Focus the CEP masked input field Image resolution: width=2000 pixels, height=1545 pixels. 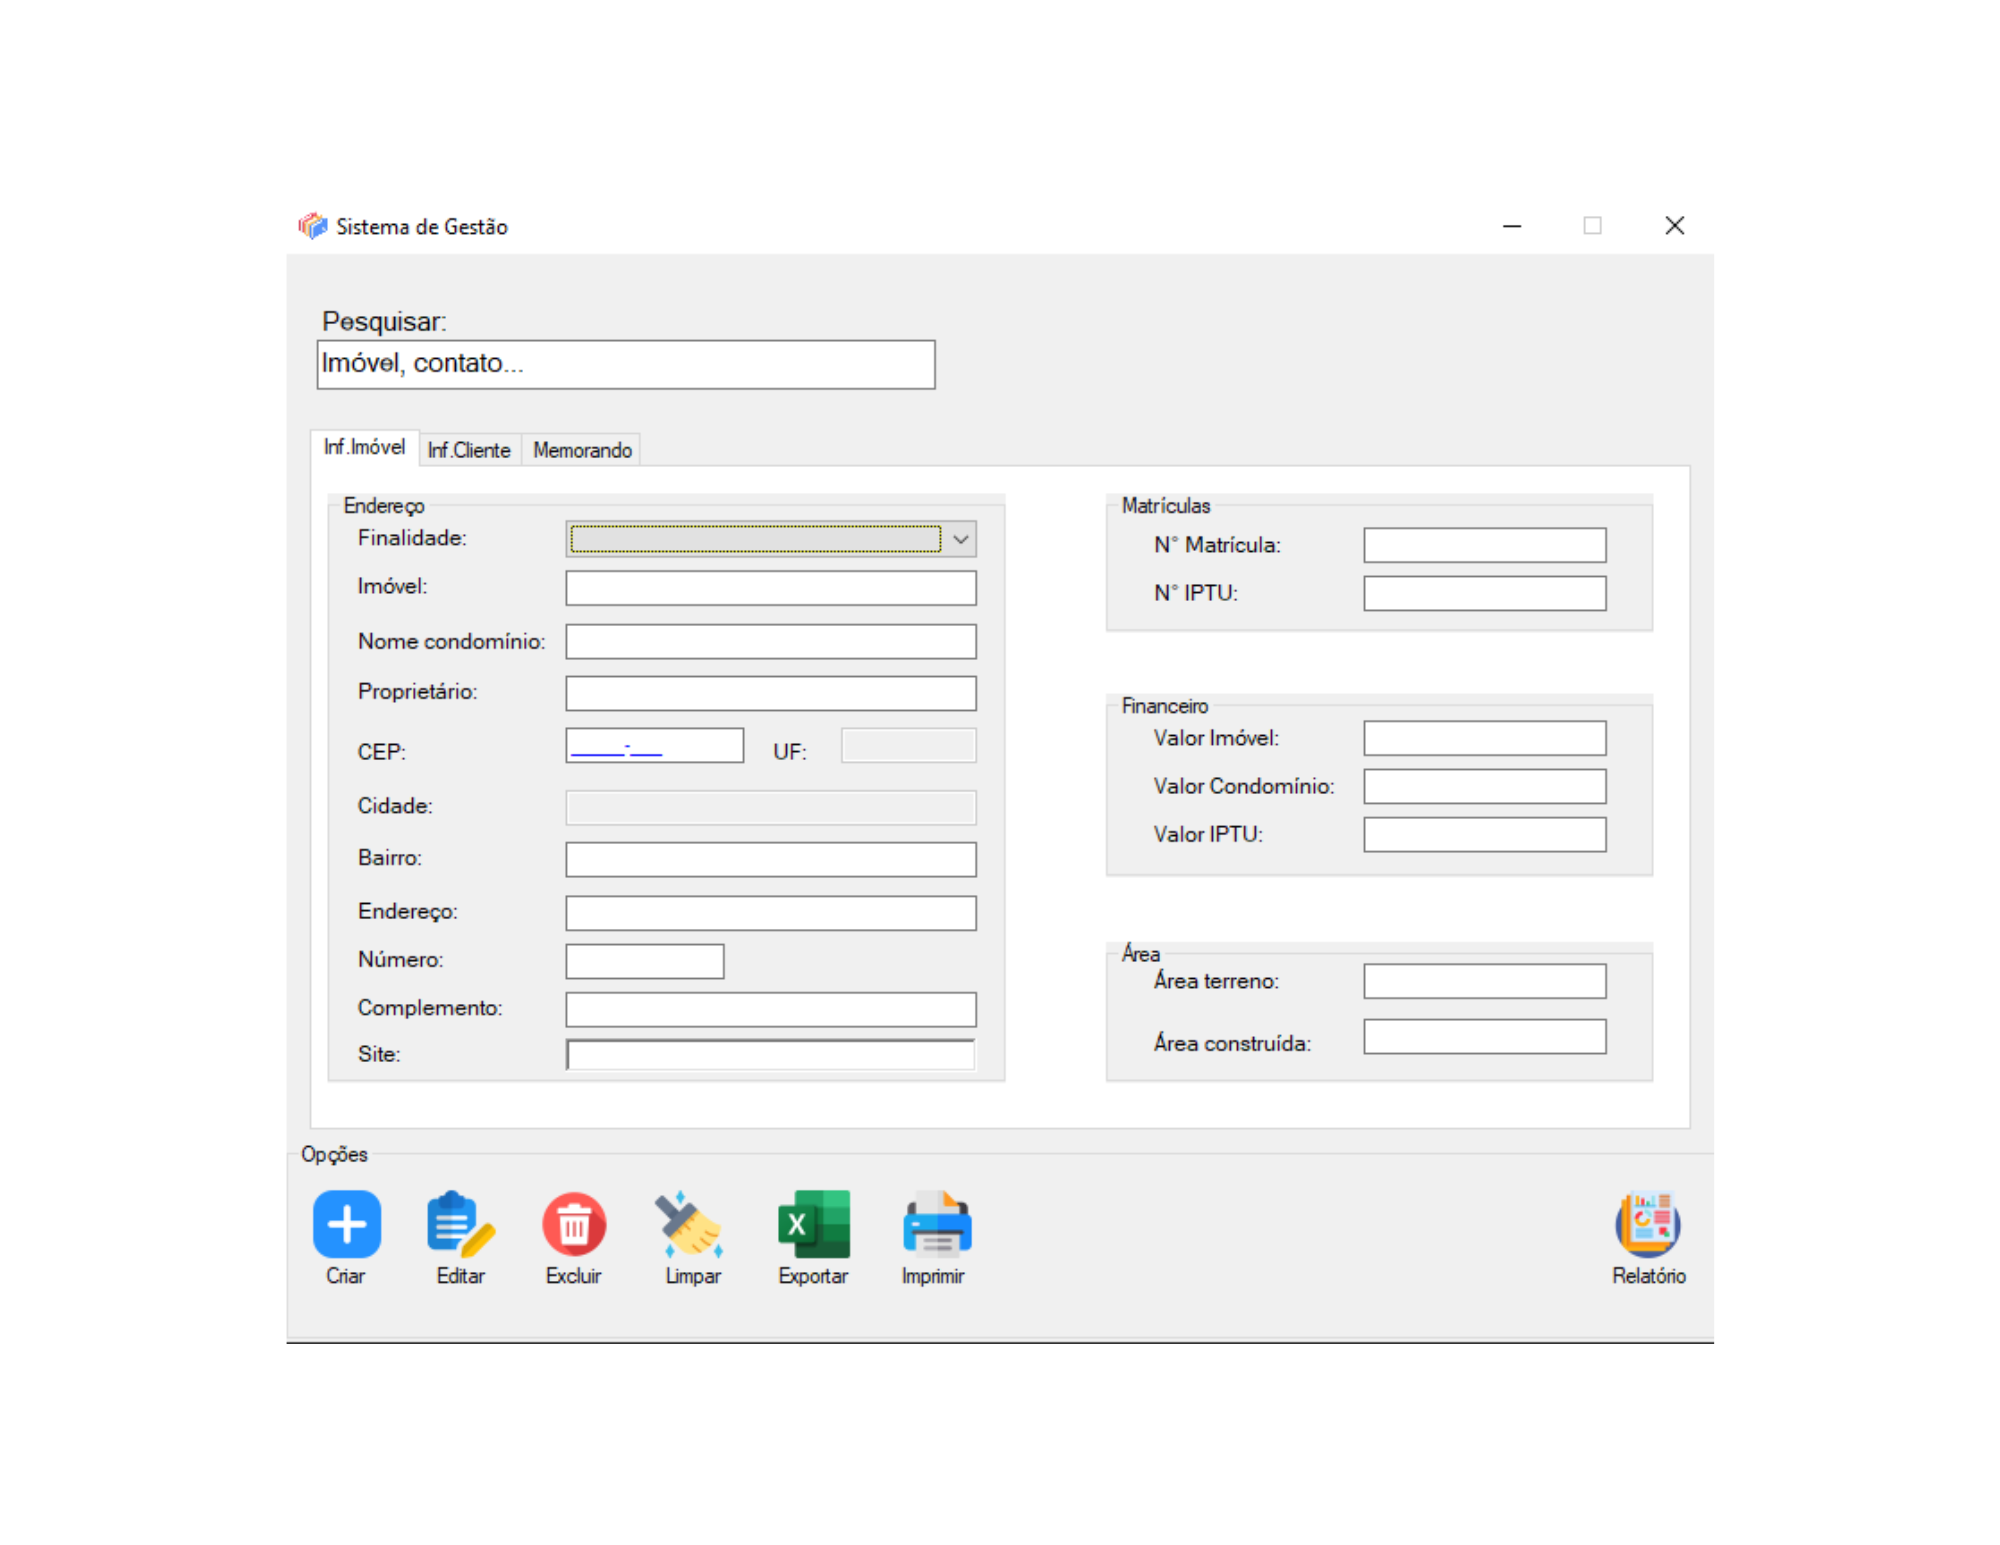coord(654,746)
